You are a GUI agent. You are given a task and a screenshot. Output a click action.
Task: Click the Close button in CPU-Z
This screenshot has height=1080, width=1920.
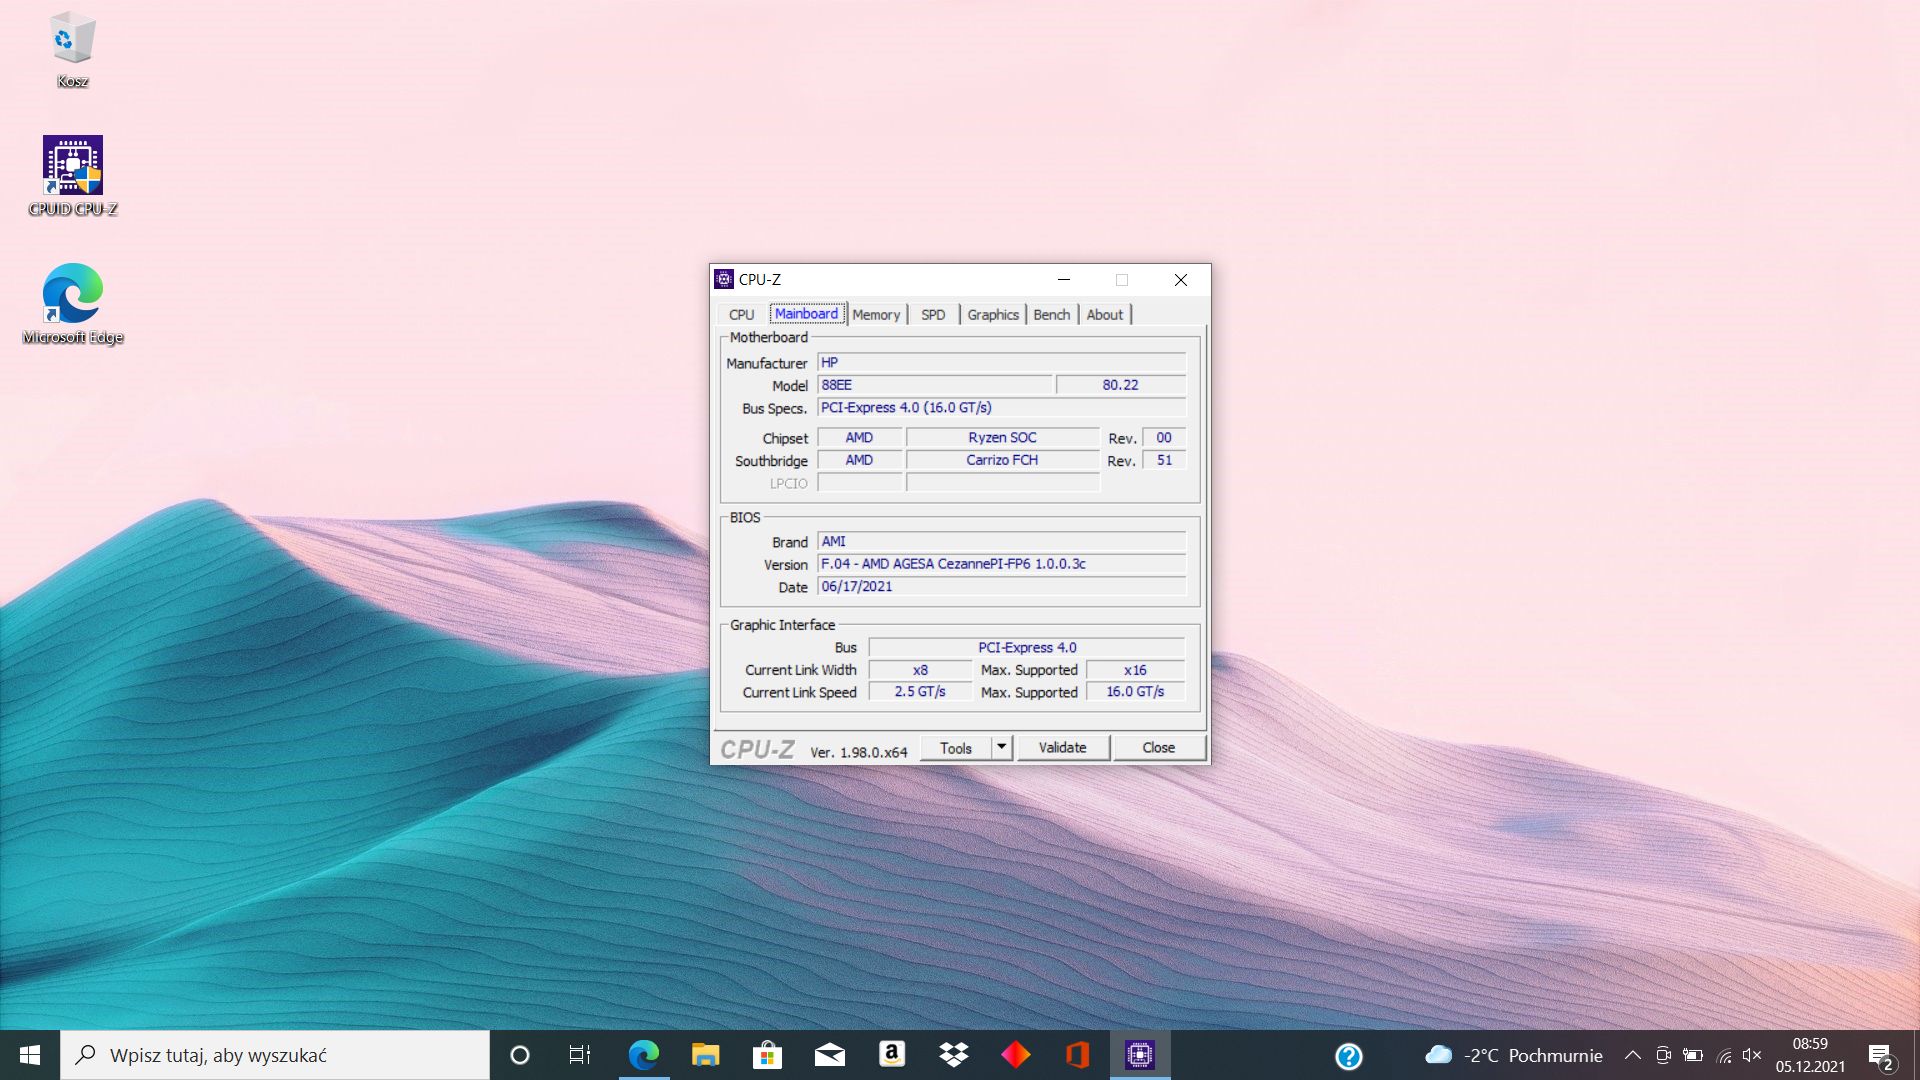coord(1159,748)
